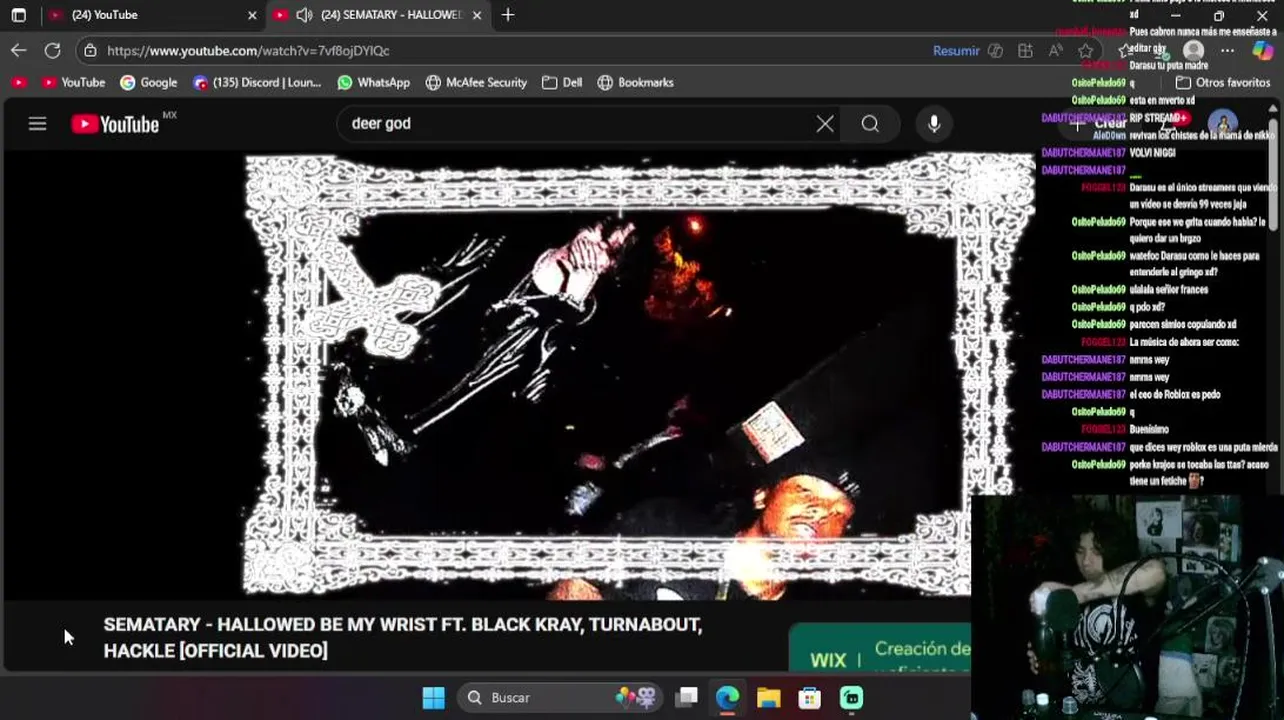This screenshot has width=1284, height=720.
Task: Close the SEMATARY video tab
Action: point(477,15)
